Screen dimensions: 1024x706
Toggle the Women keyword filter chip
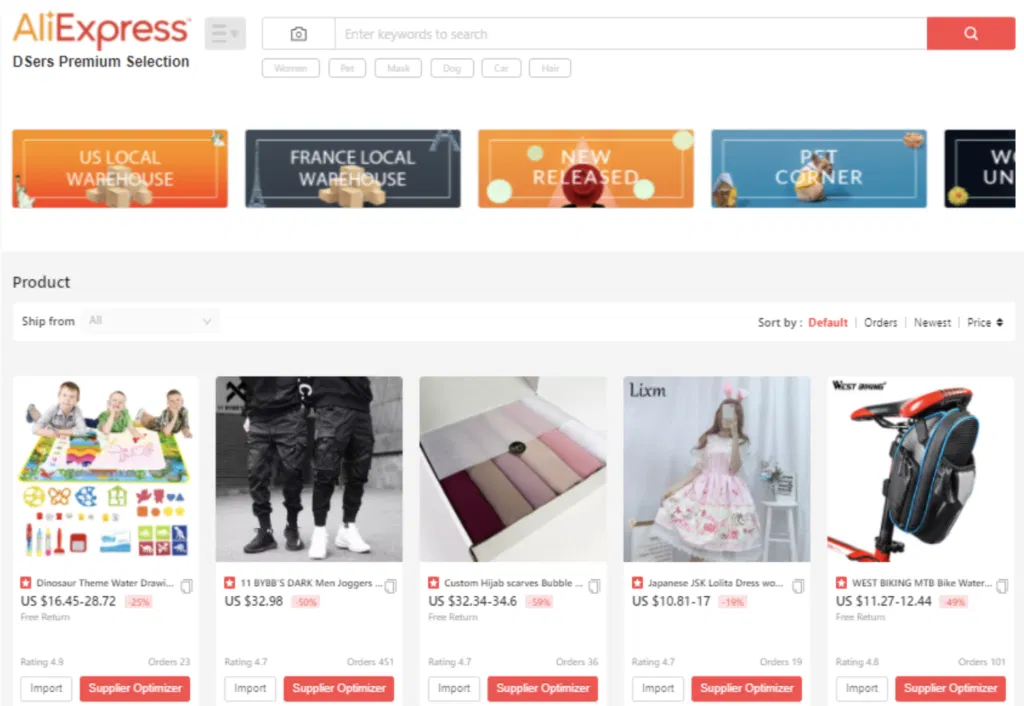tap(290, 68)
